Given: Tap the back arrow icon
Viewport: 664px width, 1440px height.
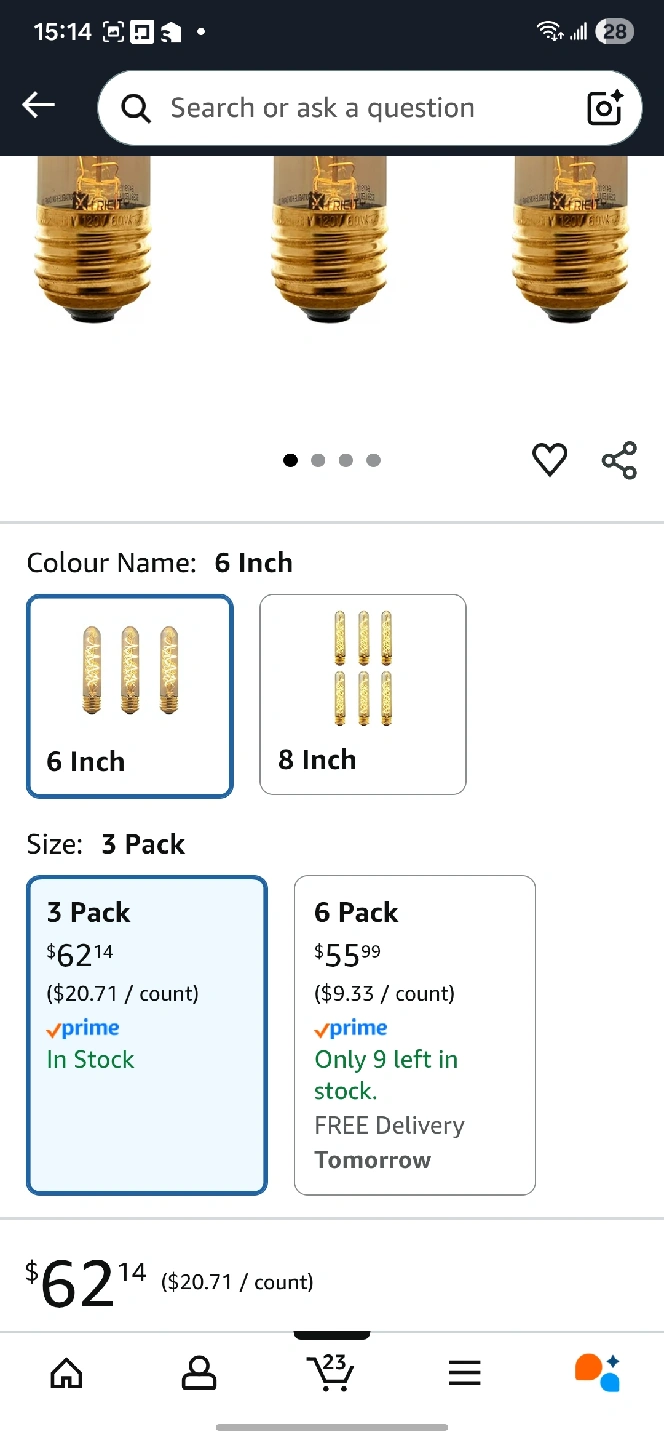Looking at the screenshot, I should [39, 105].
